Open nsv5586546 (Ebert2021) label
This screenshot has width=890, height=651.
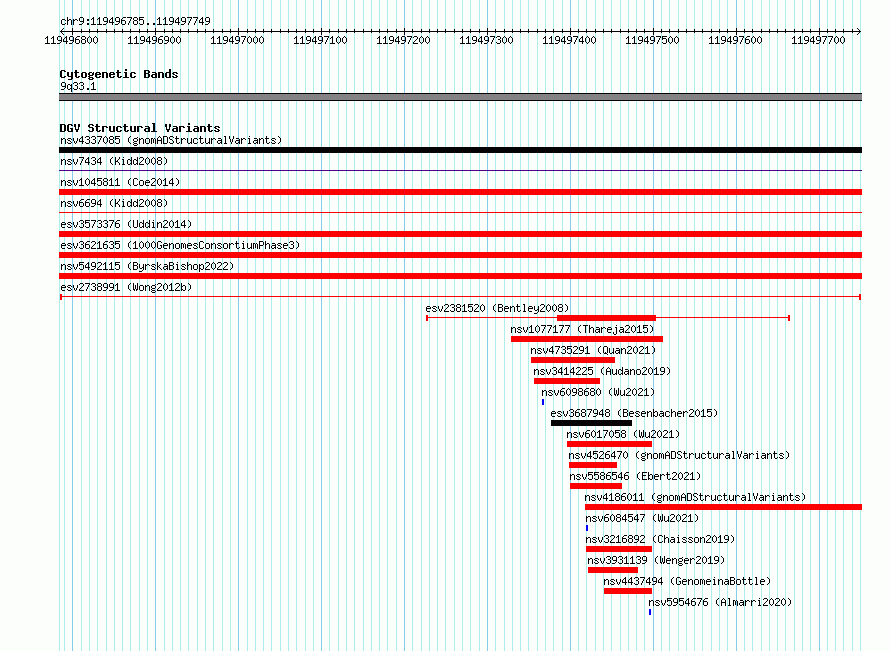pos(635,476)
